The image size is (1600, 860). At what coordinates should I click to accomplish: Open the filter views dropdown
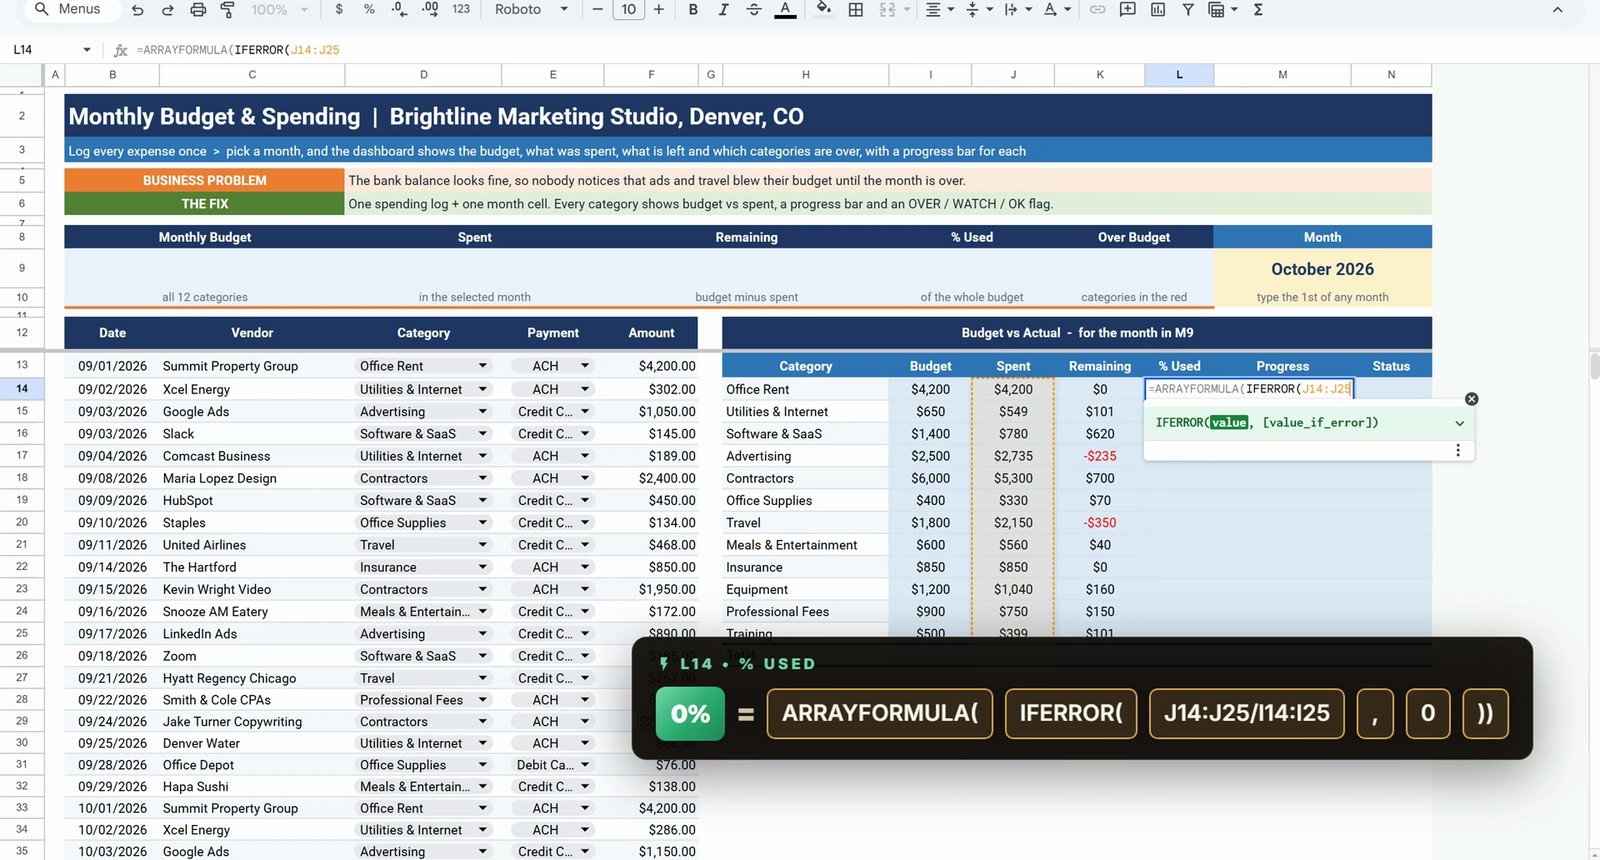1222,9
